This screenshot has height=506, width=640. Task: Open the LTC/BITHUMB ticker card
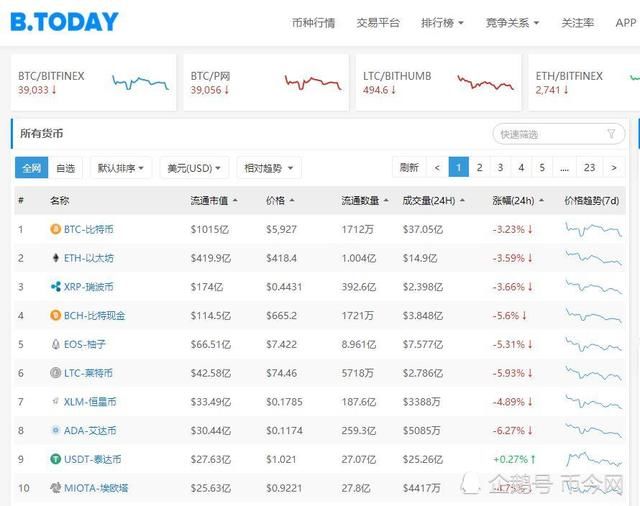click(x=439, y=82)
